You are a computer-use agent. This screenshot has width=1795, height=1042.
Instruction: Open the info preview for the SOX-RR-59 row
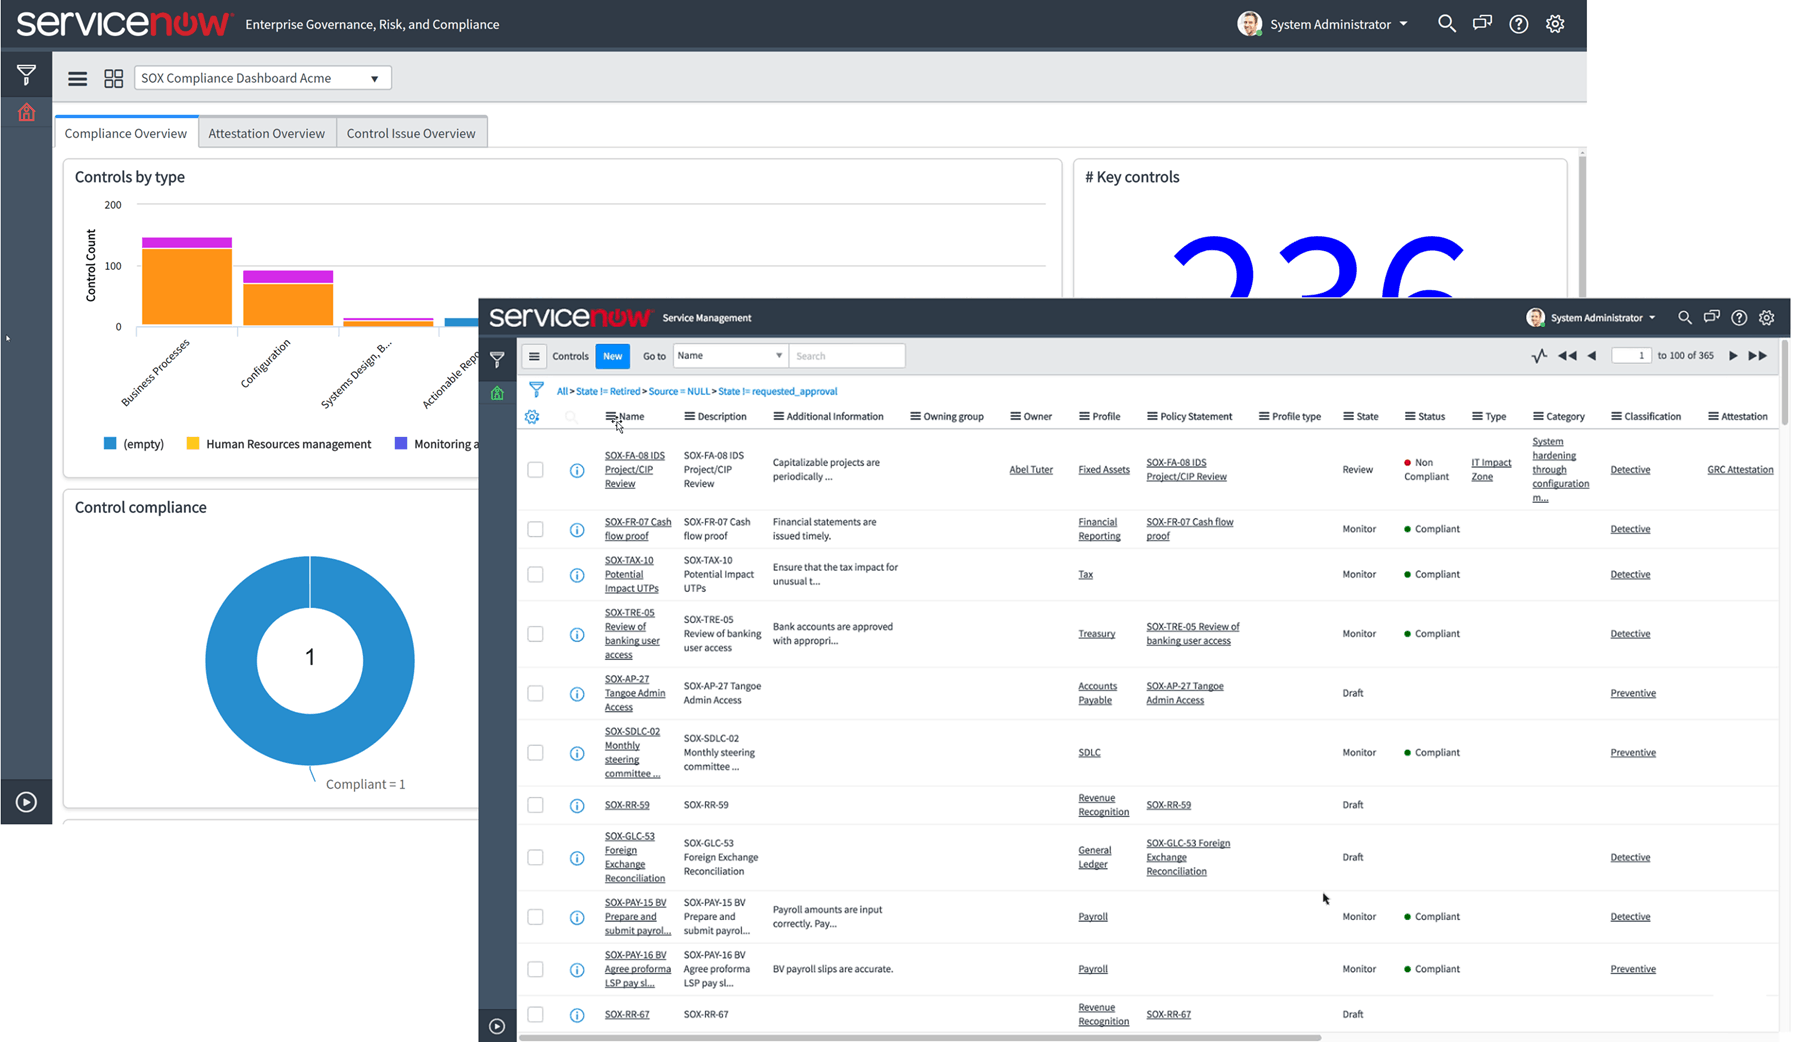577,805
